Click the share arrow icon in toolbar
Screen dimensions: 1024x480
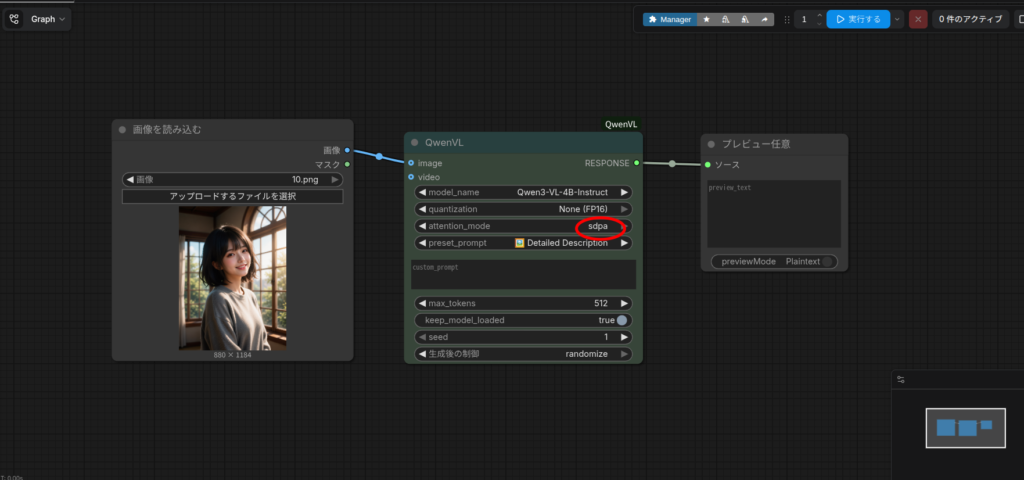[764, 19]
